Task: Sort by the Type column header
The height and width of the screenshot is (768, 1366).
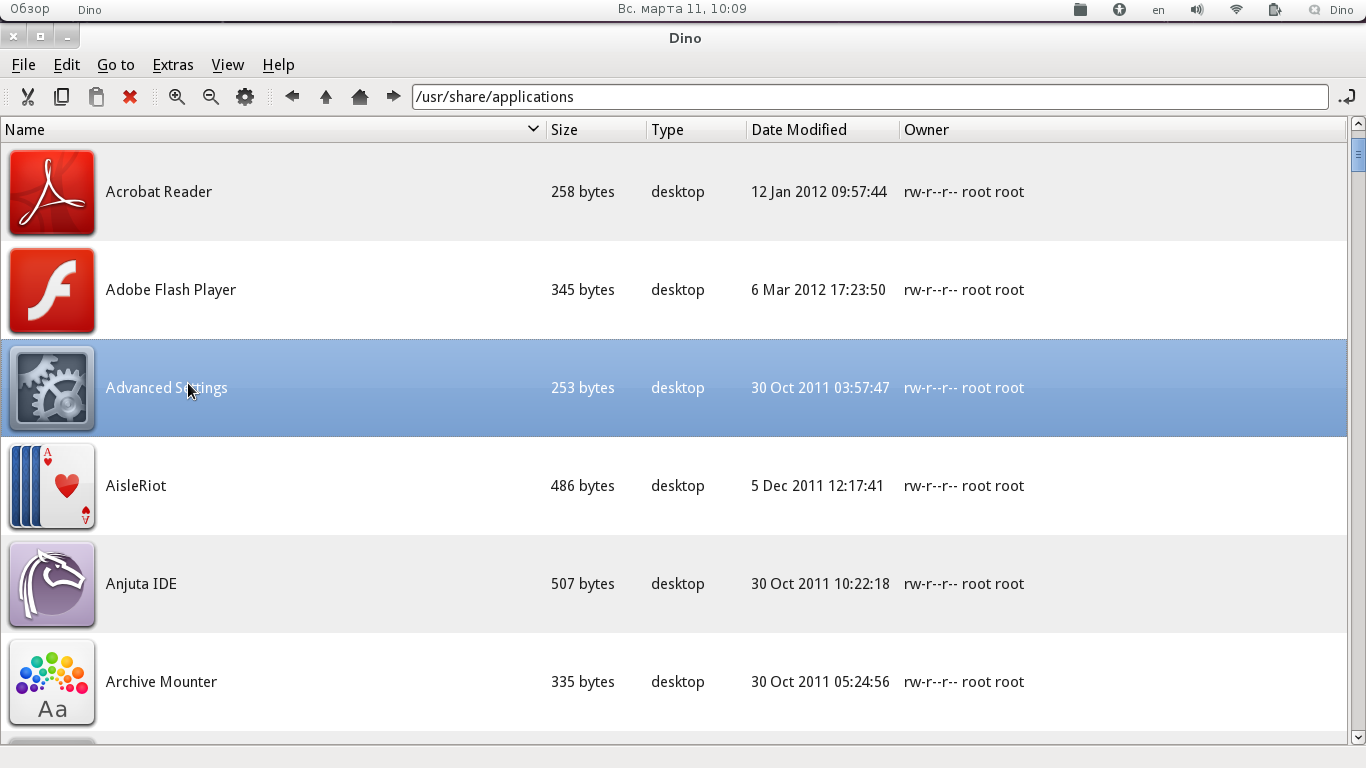Action: coord(696,130)
